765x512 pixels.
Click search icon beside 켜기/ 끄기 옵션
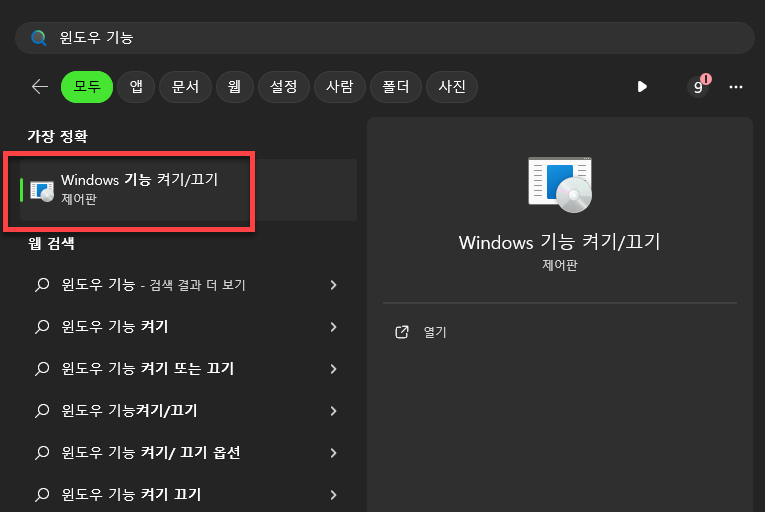coord(42,452)
